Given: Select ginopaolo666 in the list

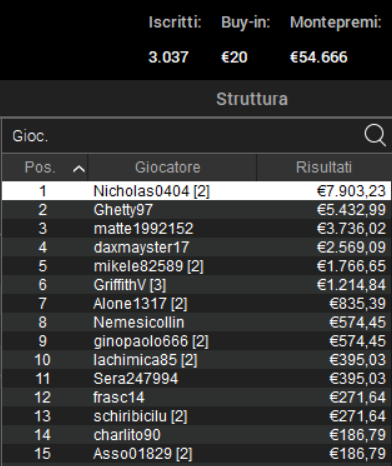Looking at the screenshot, I should click(x=196, y=341).
